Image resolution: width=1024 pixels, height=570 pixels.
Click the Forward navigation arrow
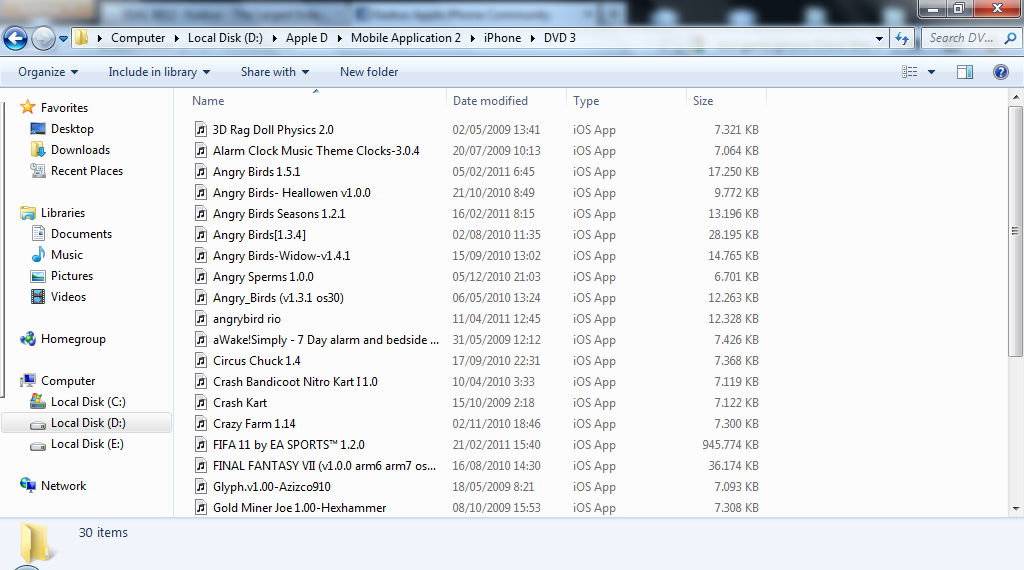click(43, 39)
